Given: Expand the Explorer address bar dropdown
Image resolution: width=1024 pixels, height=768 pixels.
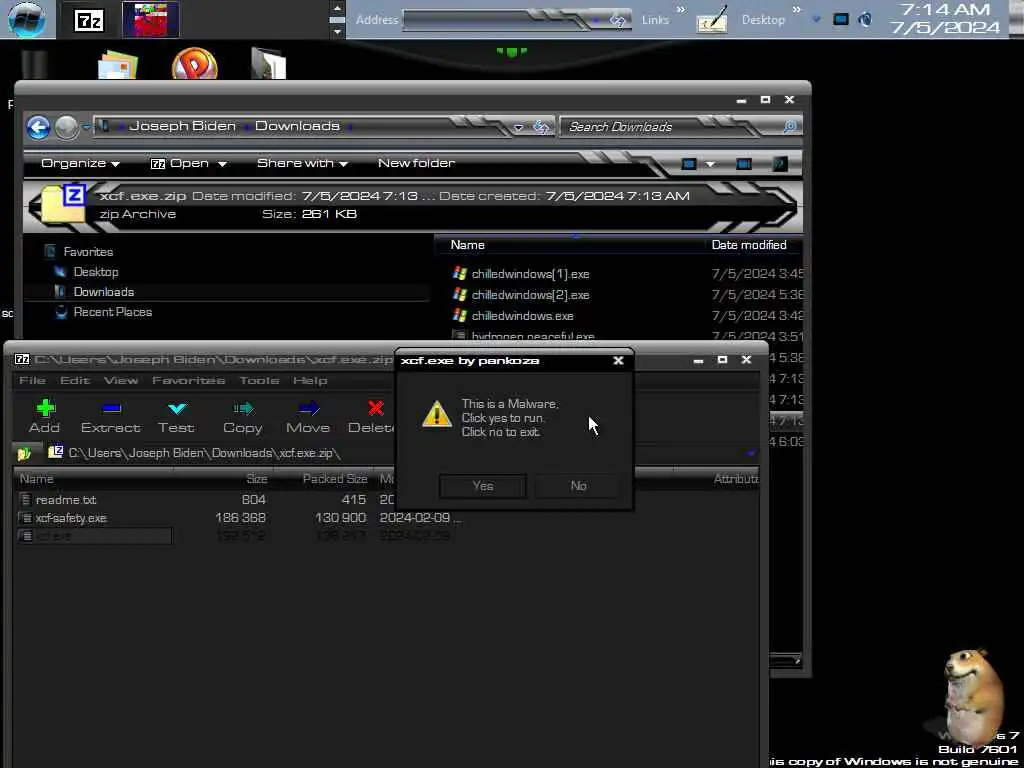Looking at the screenshot, I should 519,127.
